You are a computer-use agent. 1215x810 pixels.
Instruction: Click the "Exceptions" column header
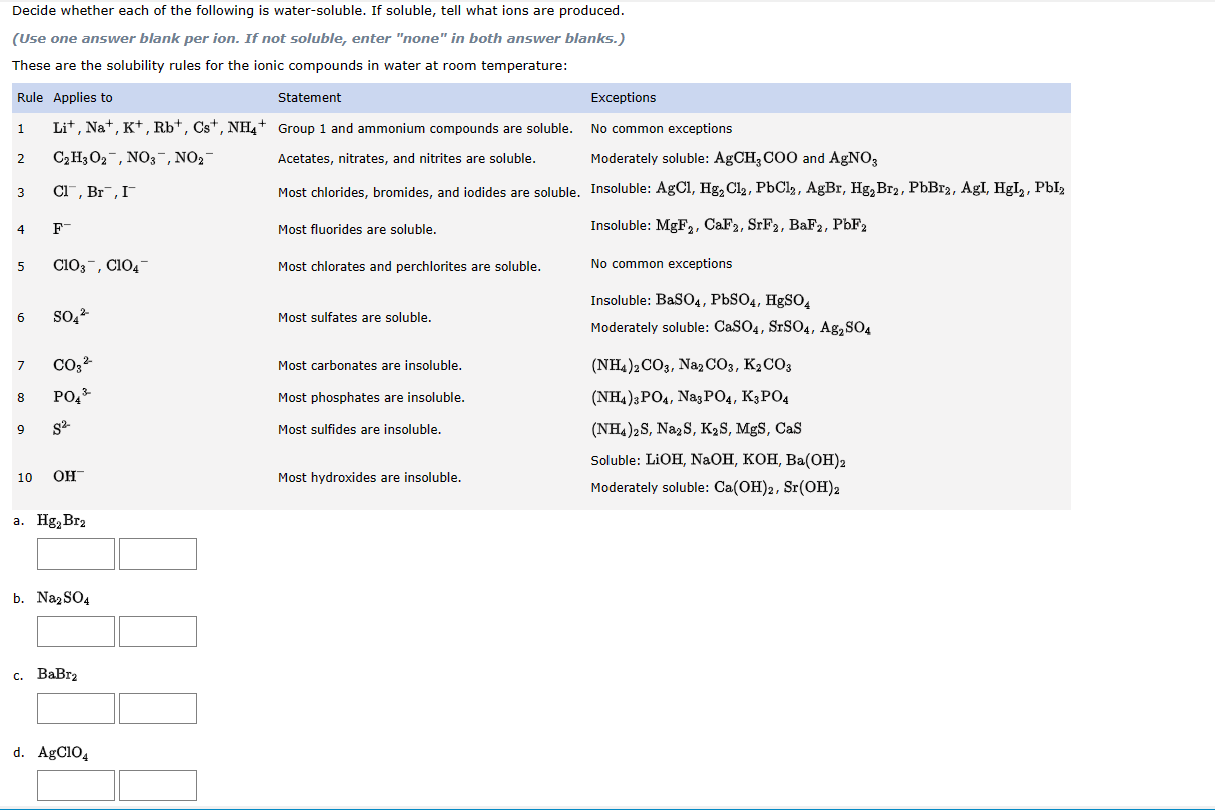[623, 98]
